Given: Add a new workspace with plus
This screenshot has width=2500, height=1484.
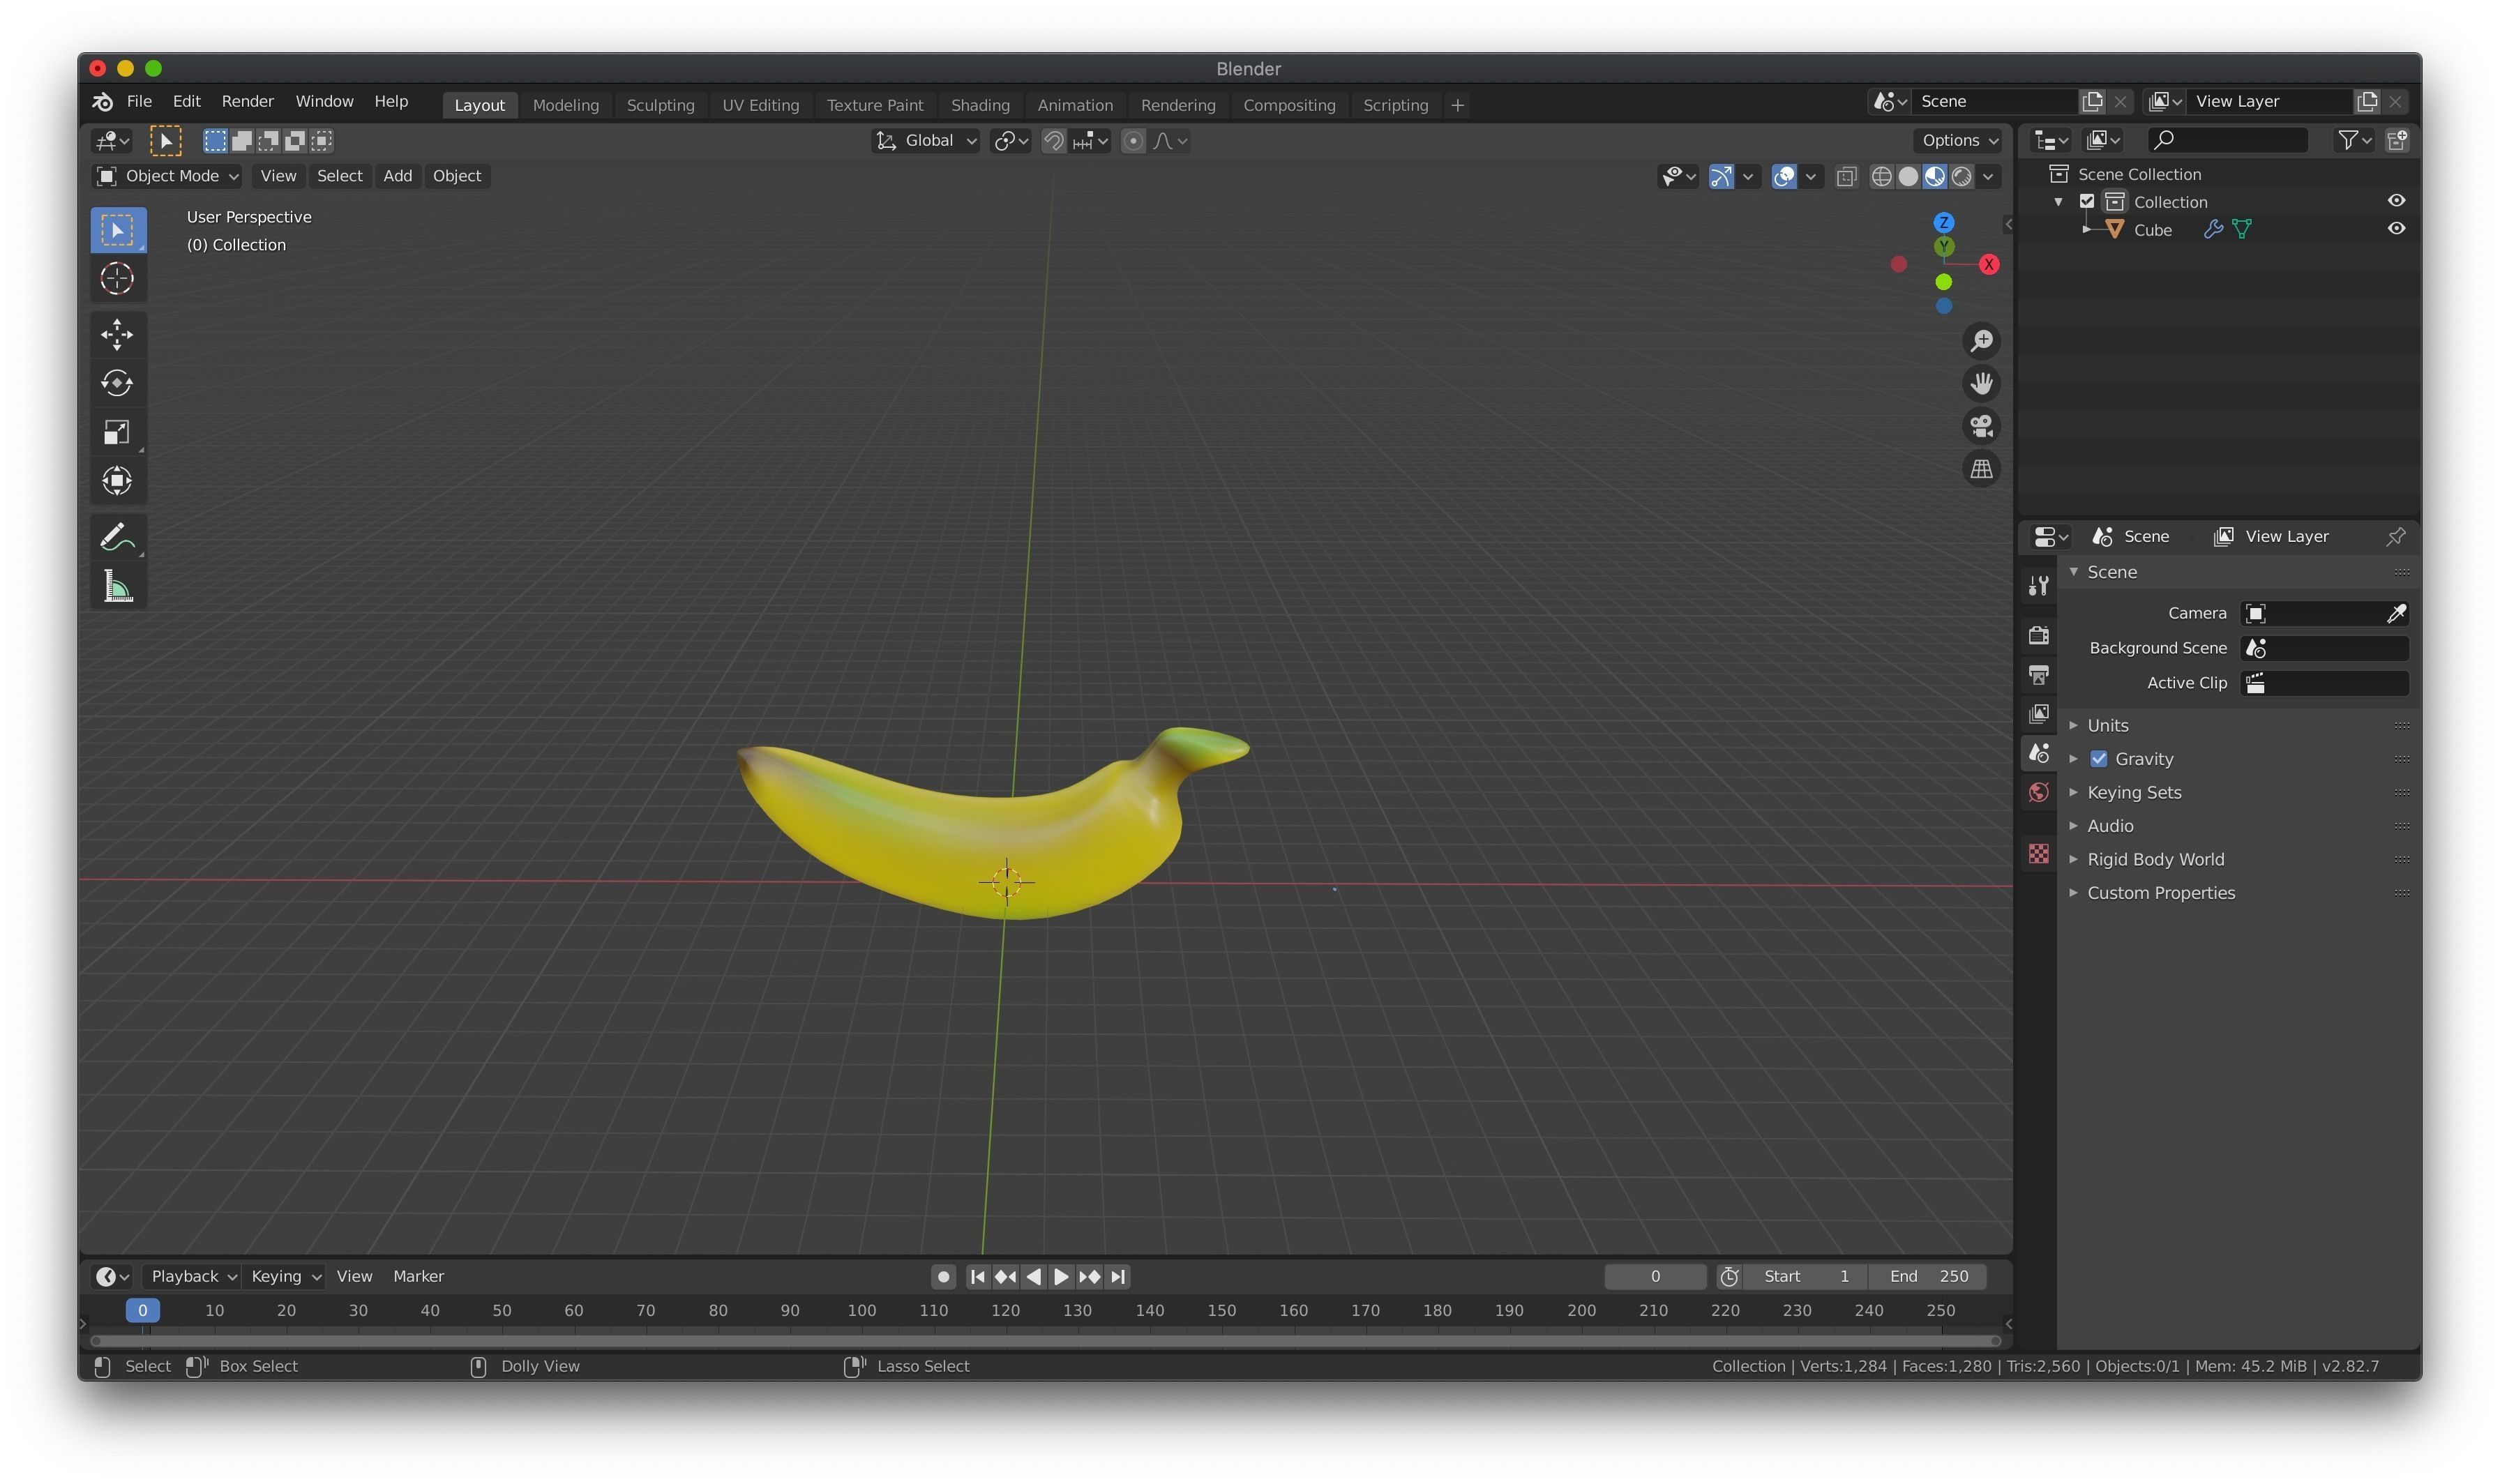Looking at the screenshot, I should [1457, 105].
